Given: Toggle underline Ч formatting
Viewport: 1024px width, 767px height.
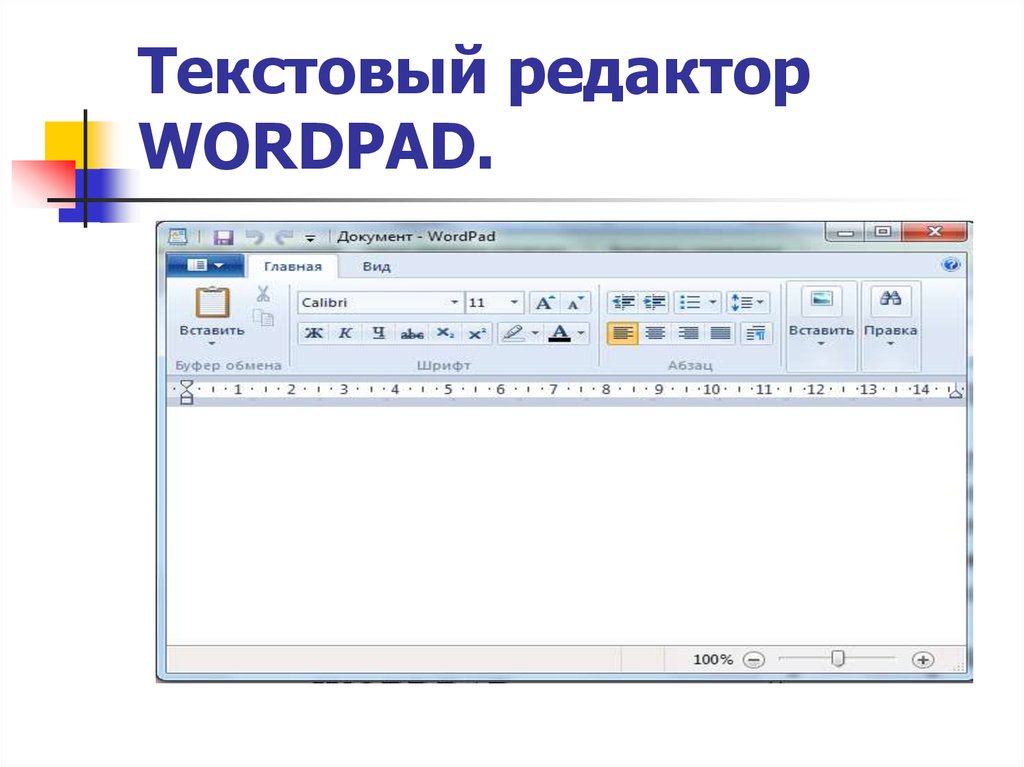Looking at the screenshot, I should (x=378, y=333).
